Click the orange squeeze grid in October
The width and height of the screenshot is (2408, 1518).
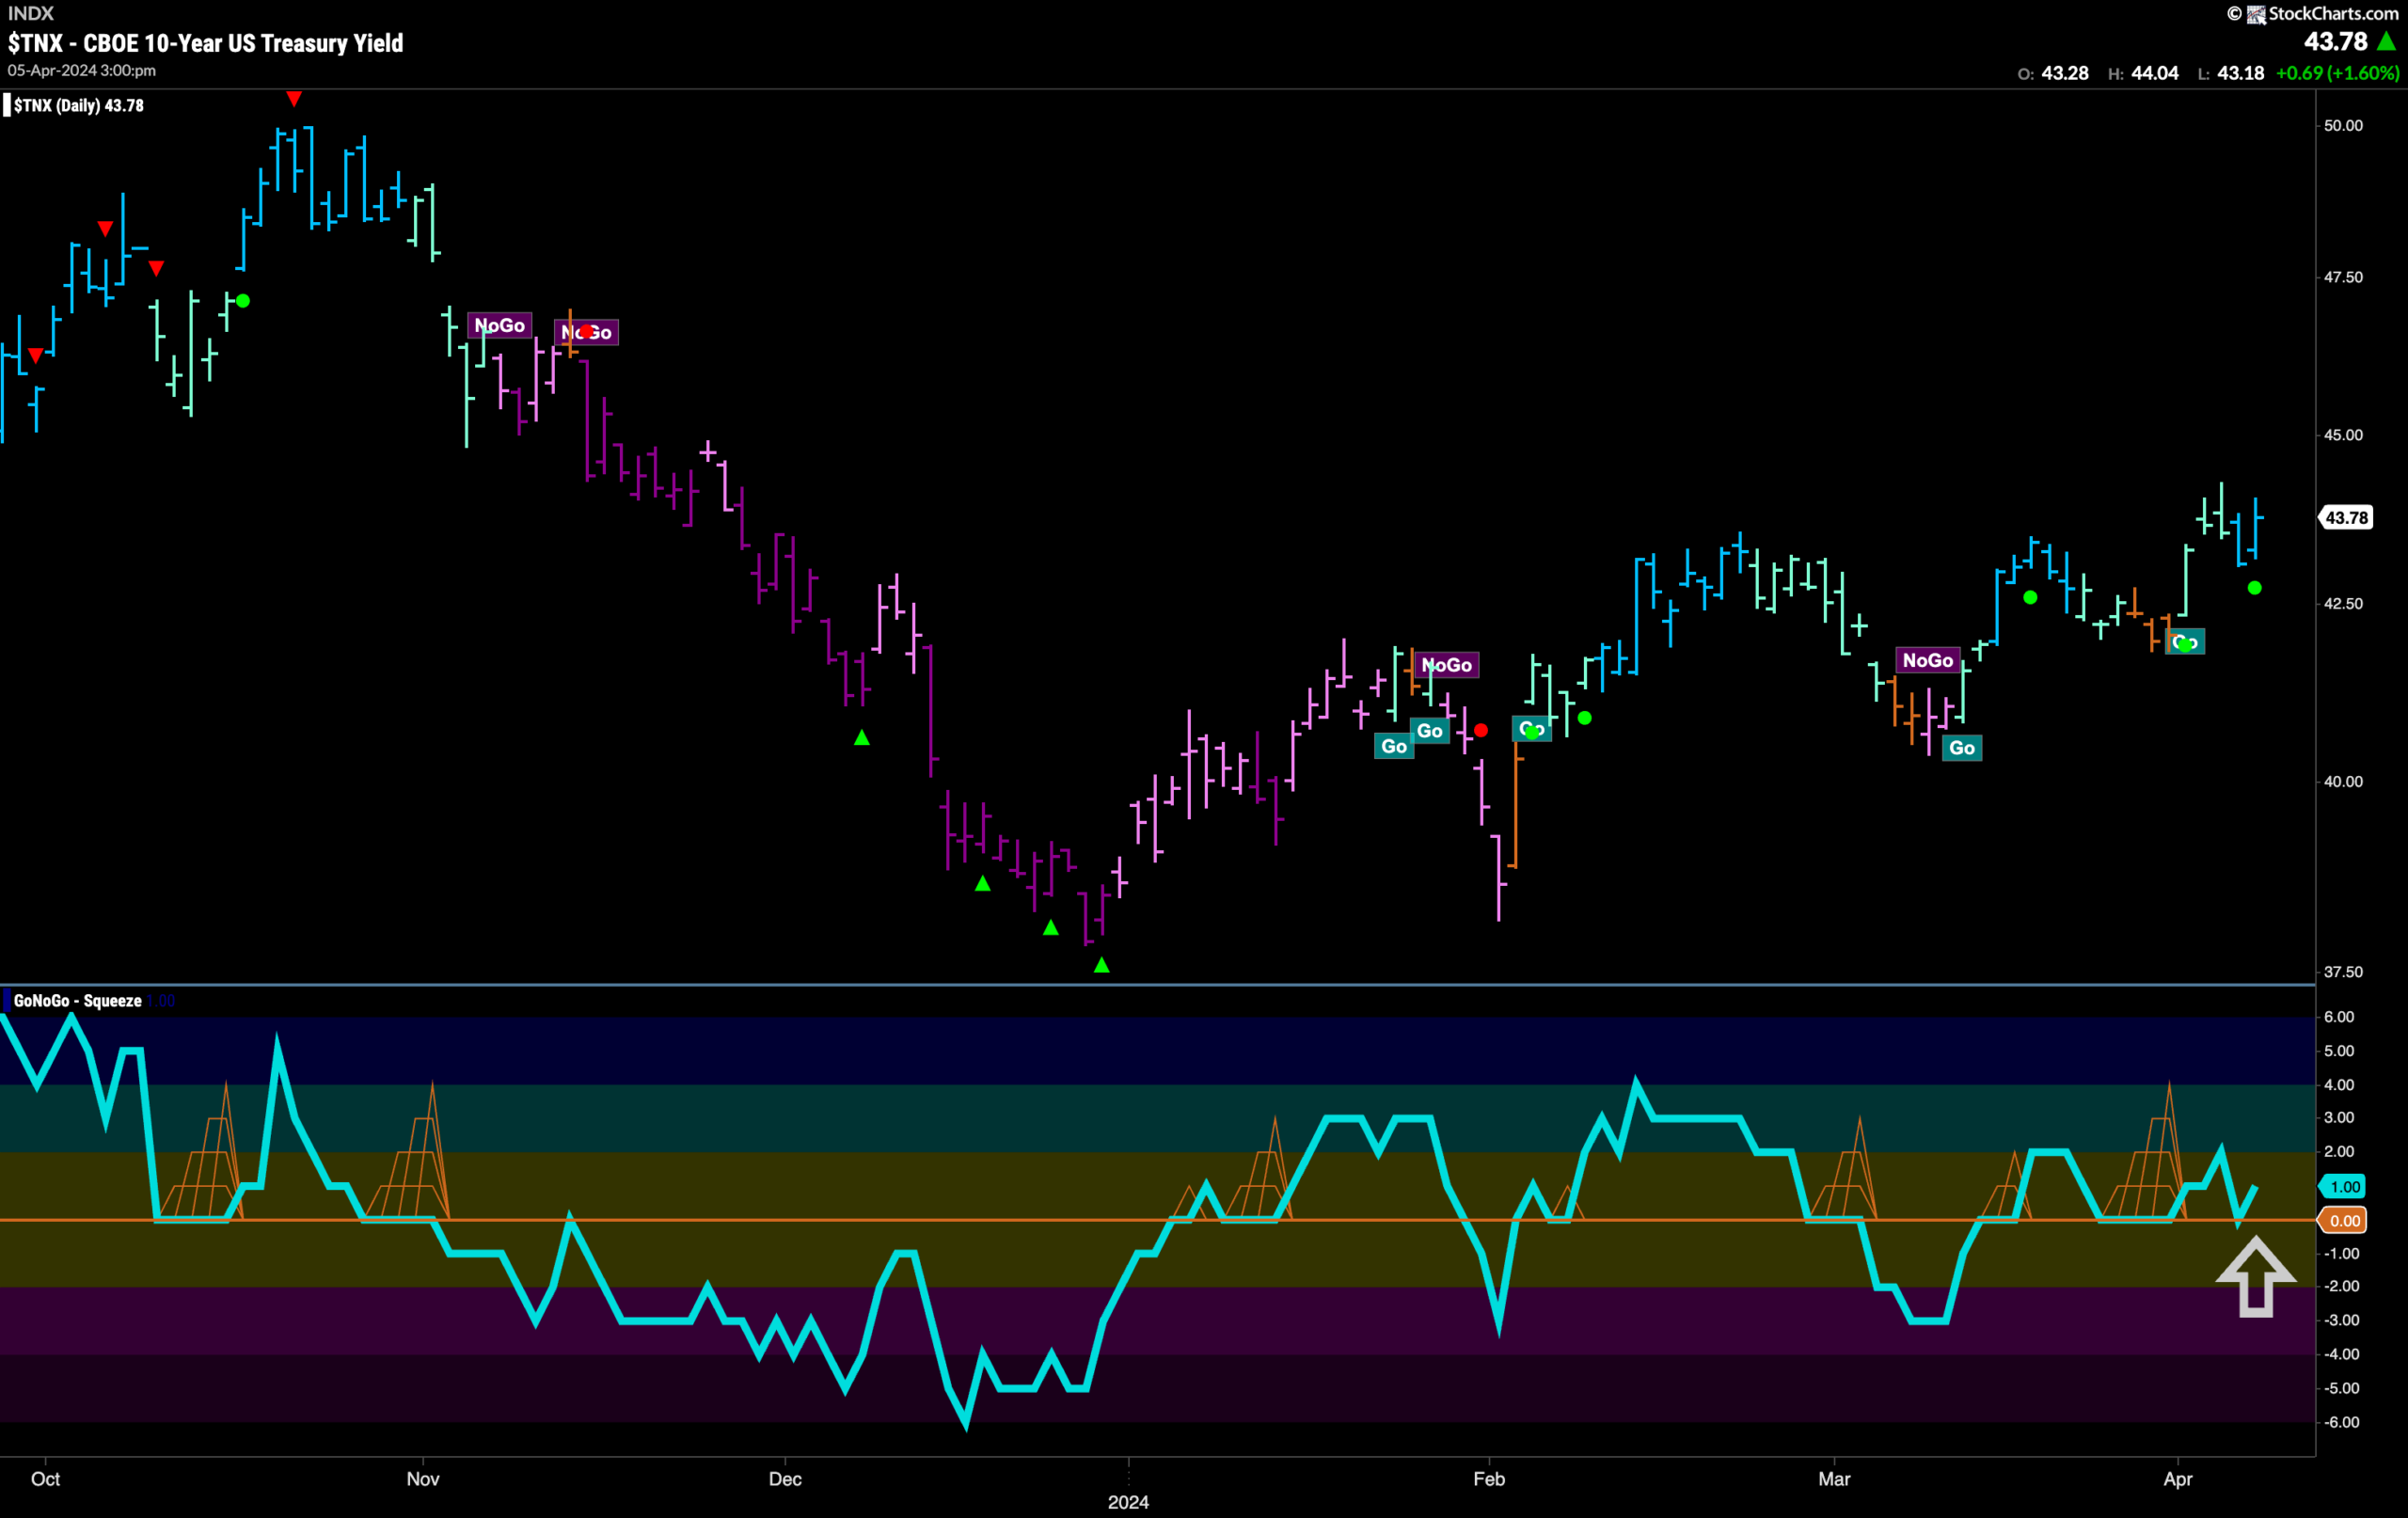click(202, 1151)
